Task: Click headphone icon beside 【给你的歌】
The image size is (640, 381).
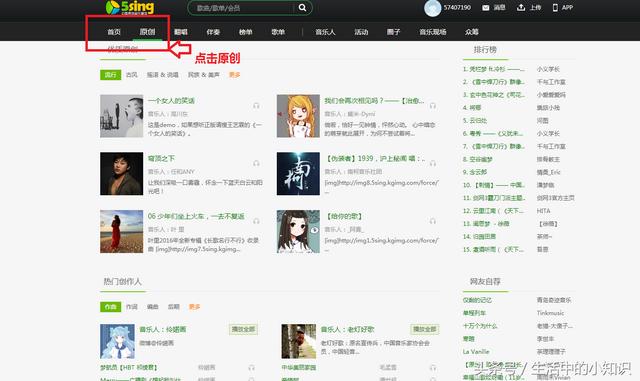Action: [x=433, y=221]
